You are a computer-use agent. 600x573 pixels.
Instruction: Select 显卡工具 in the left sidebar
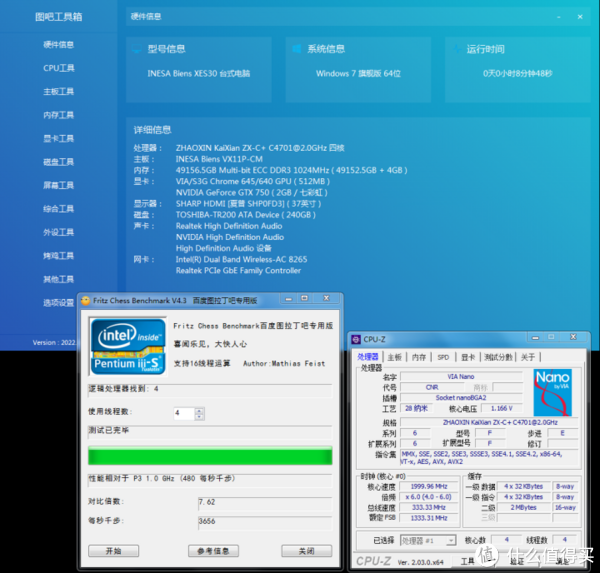tap(58, 138)
